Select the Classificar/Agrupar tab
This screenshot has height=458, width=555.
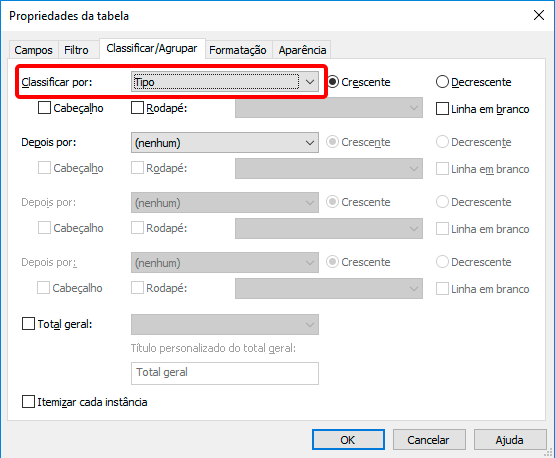click(x=152, y=48)
